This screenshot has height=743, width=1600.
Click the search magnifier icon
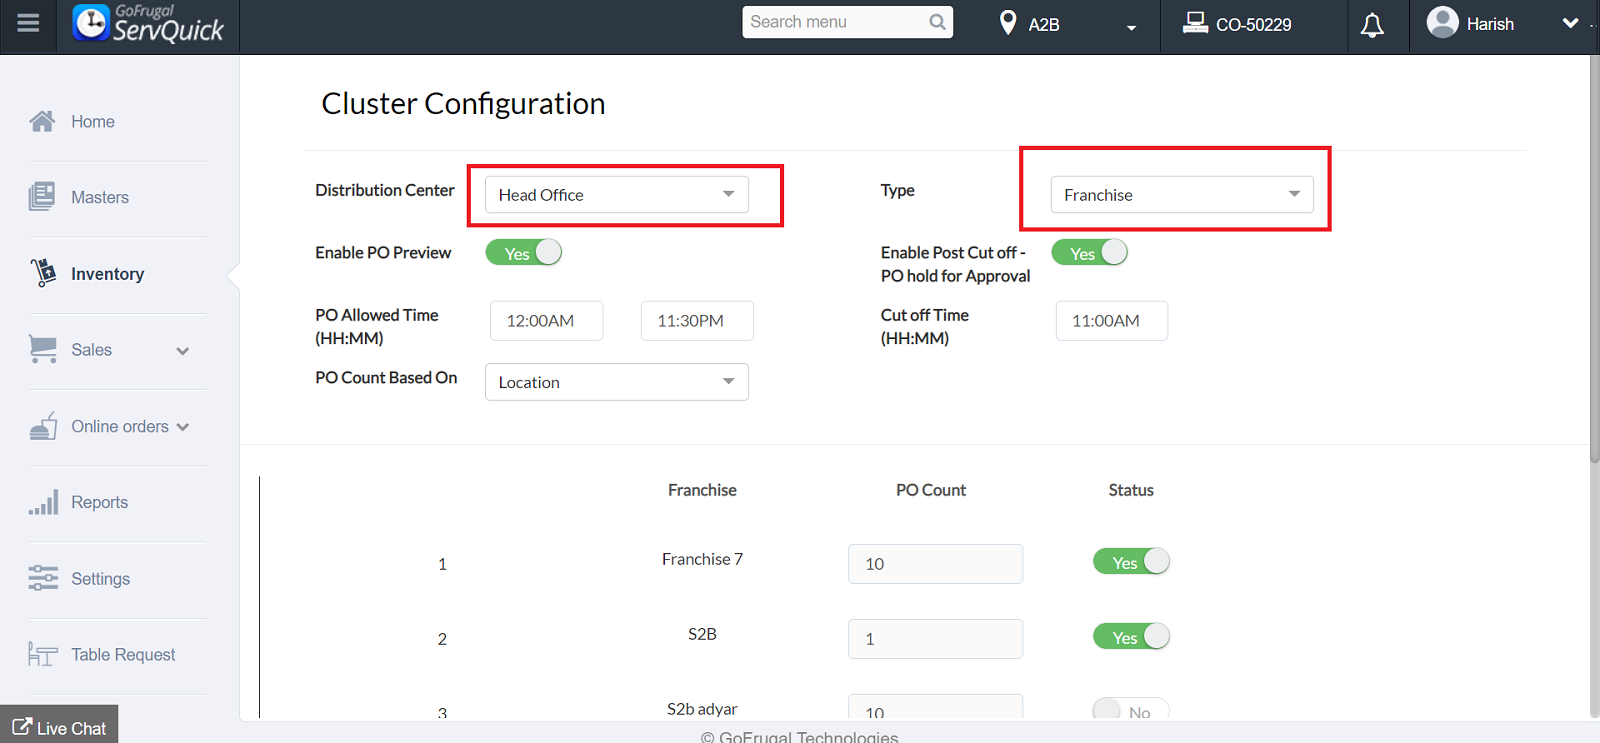pos(937,22)
